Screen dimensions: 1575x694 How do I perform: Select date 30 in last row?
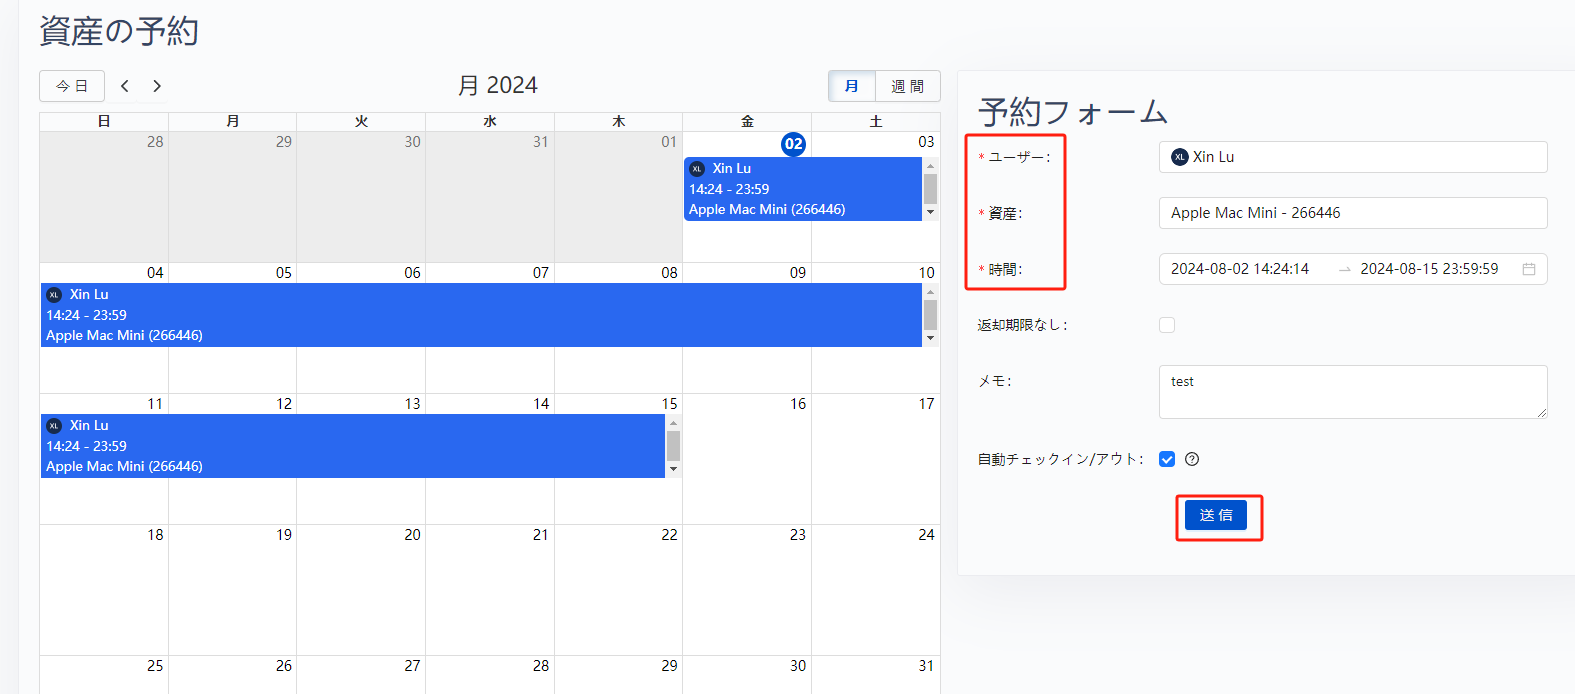tap(798, 666)
